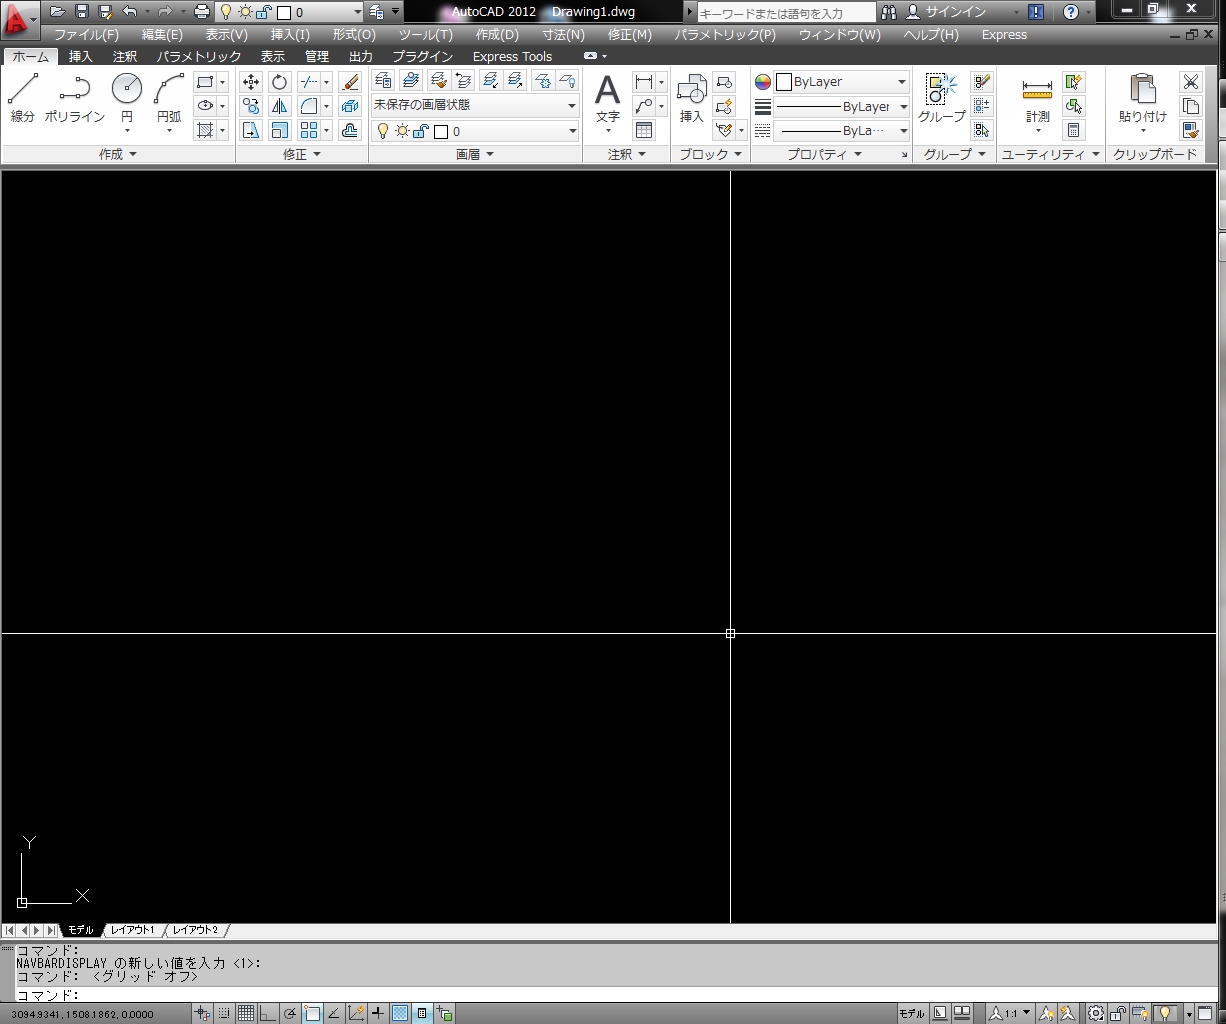The width and height of the screenshot is (1226, 1024).
Task: Open the 未保存の画層状態 layer state dropdown
Action: point(475,105)
